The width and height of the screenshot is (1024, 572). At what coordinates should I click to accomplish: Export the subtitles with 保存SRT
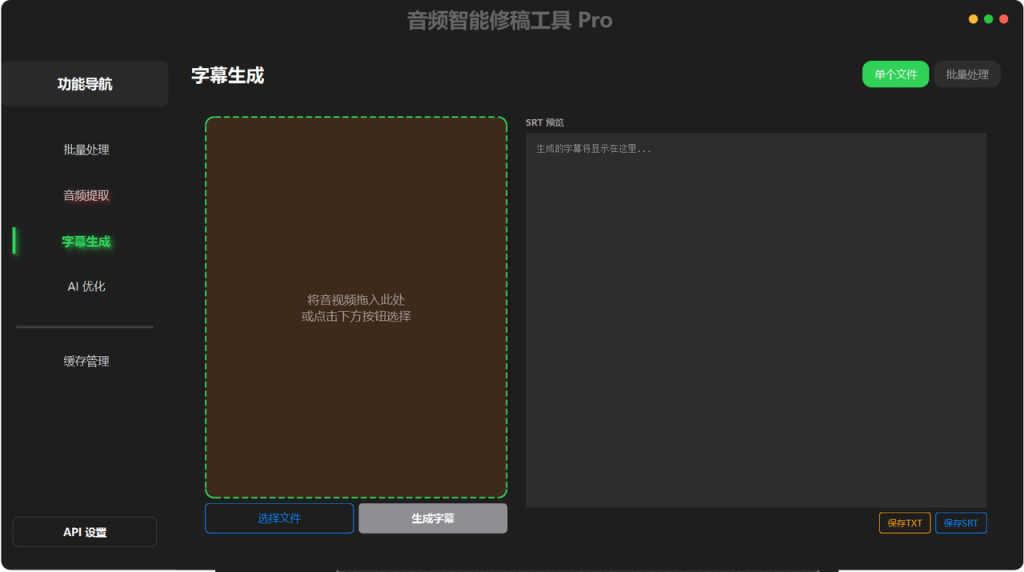961,522
